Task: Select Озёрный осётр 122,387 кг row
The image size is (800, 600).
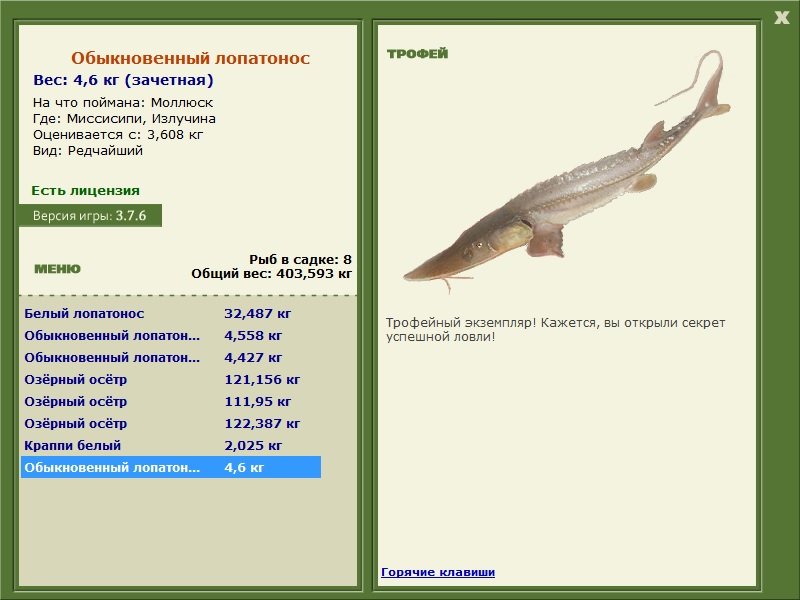Action: click(171, 423)
